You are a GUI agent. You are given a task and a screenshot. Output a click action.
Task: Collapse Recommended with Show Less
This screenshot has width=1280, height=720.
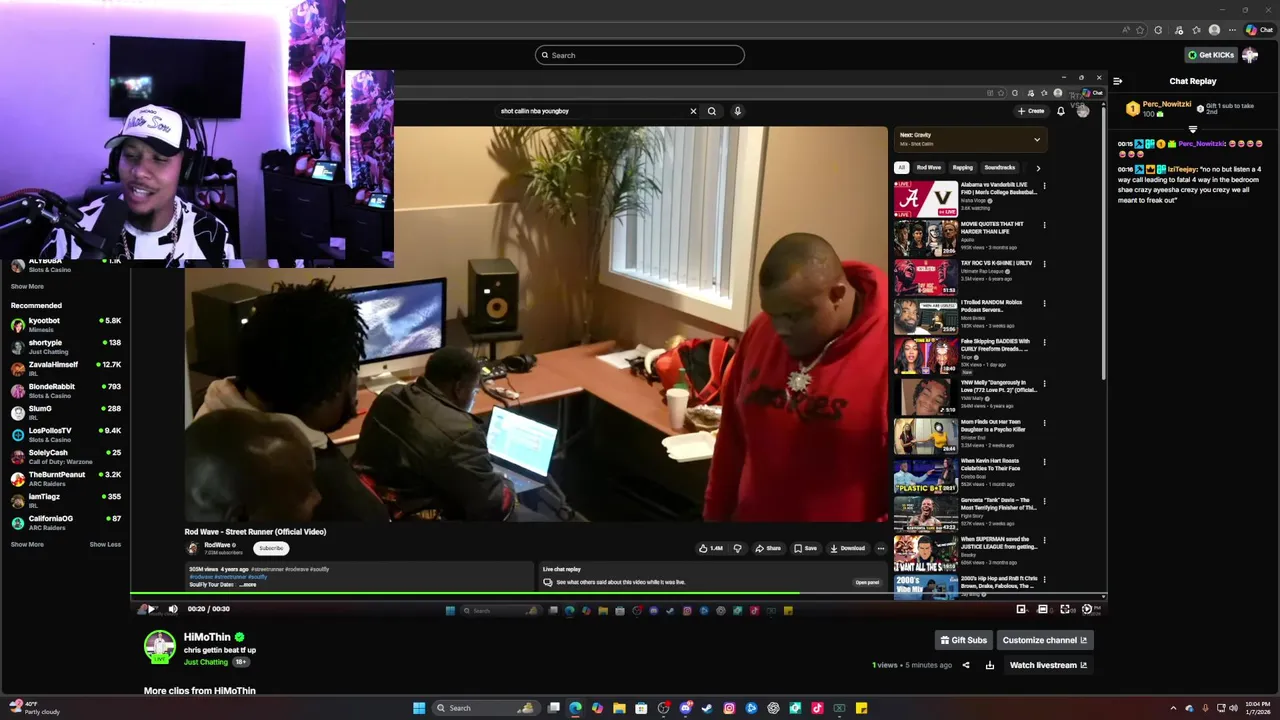pos(105,544)
